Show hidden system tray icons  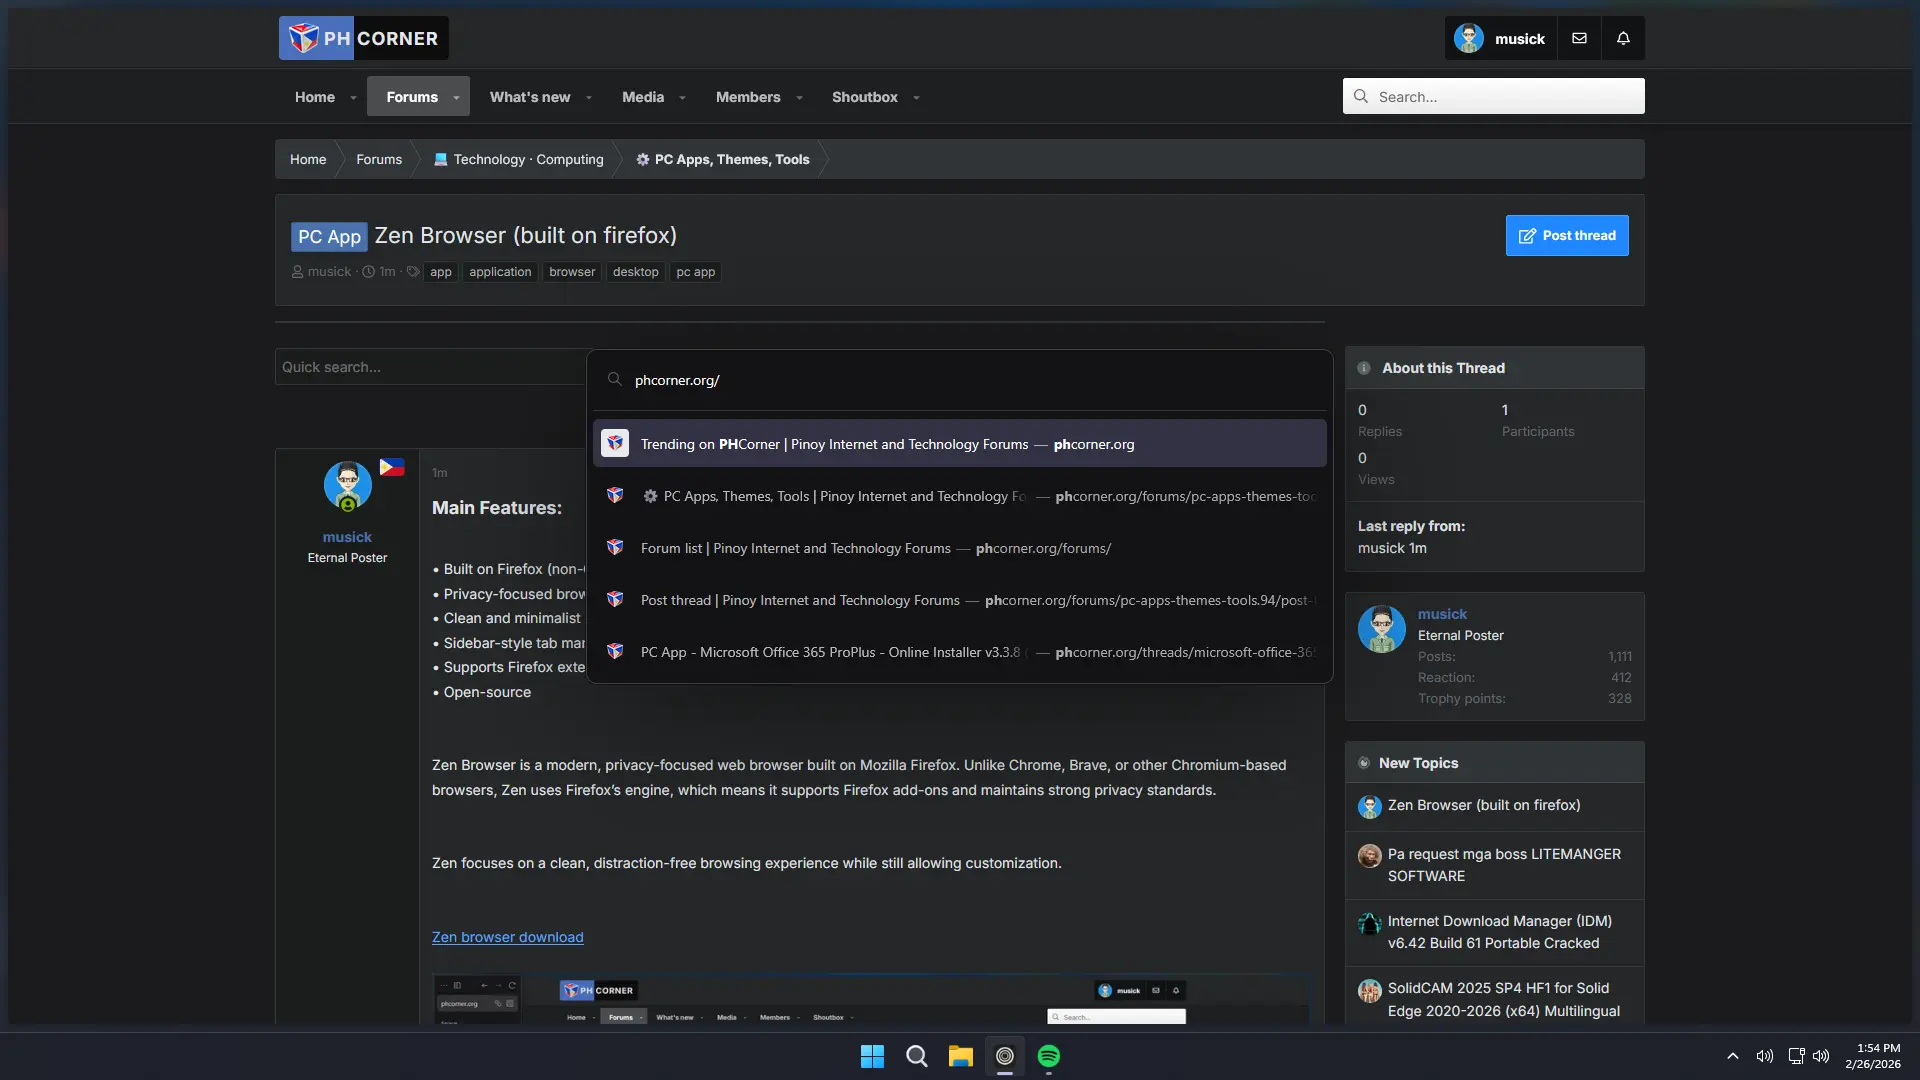point(1733,1056)
